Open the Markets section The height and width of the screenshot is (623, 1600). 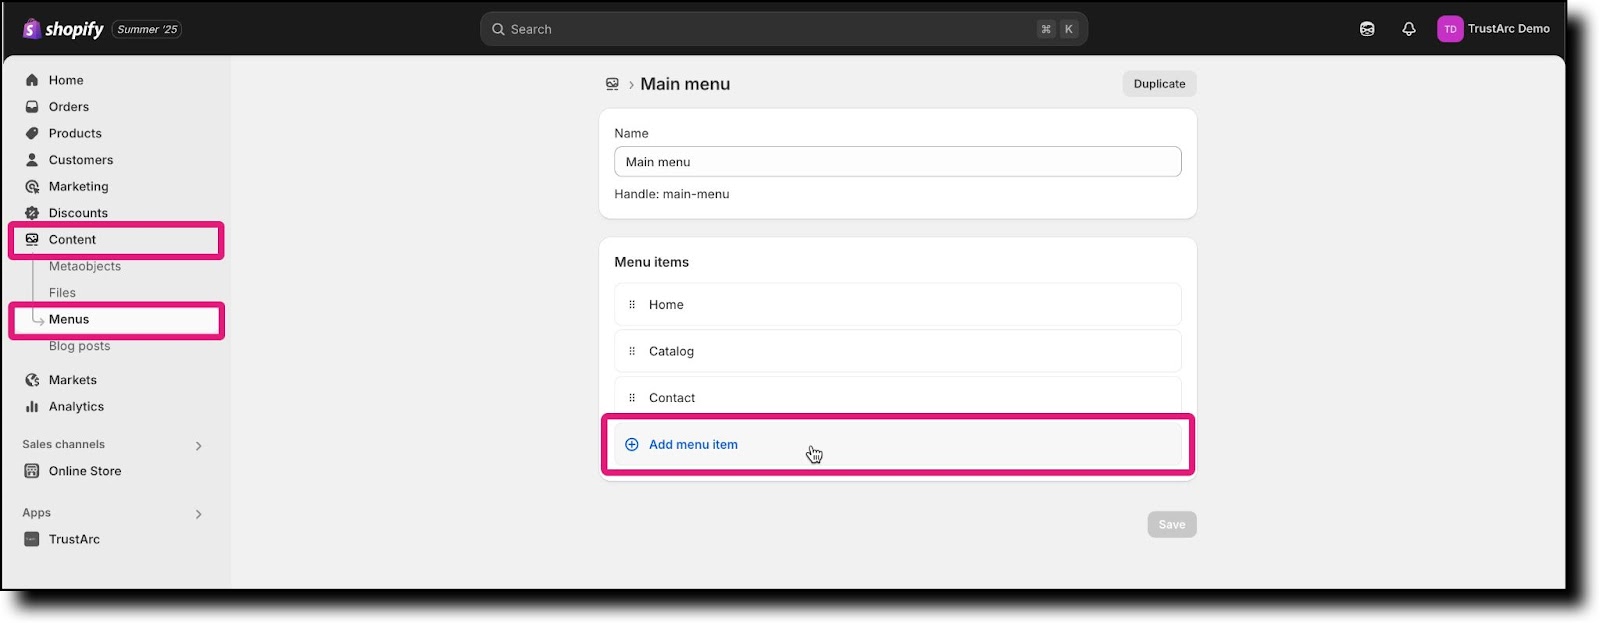[x=73, y=380]
